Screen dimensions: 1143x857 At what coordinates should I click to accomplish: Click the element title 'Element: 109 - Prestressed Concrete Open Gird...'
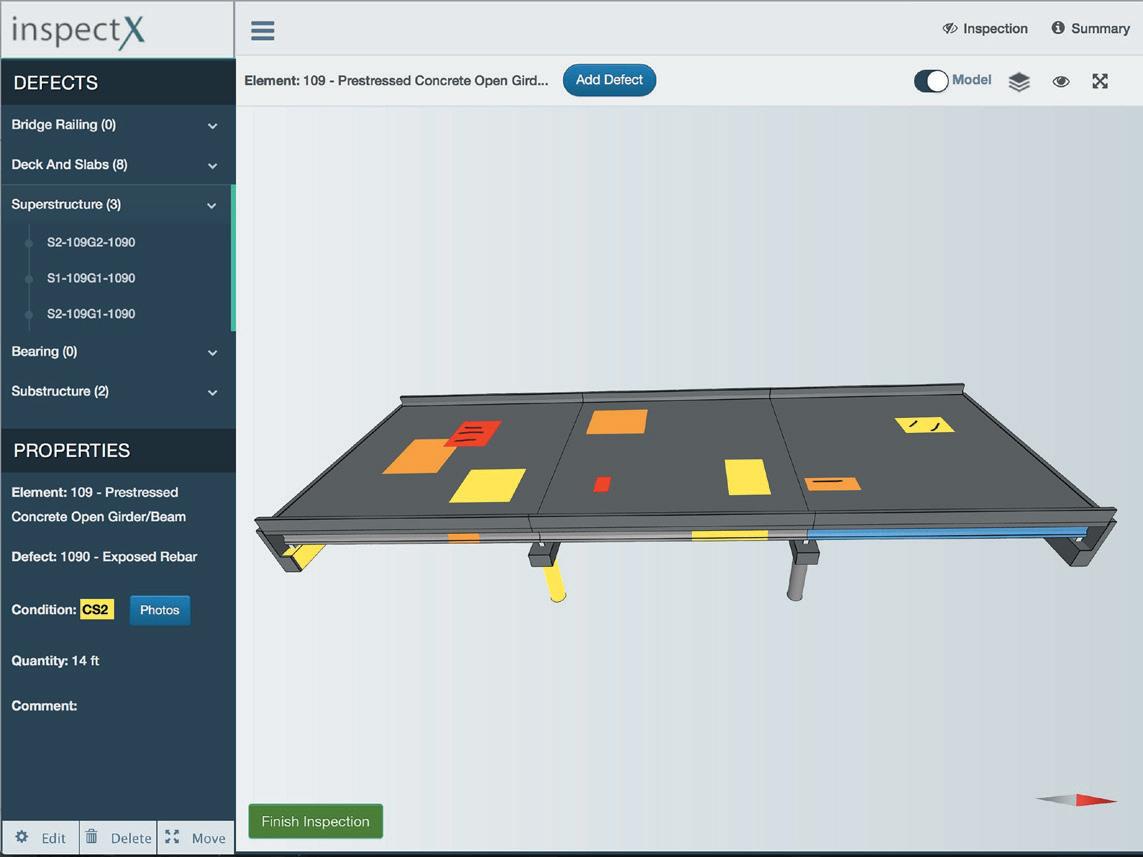pos(397,80)
